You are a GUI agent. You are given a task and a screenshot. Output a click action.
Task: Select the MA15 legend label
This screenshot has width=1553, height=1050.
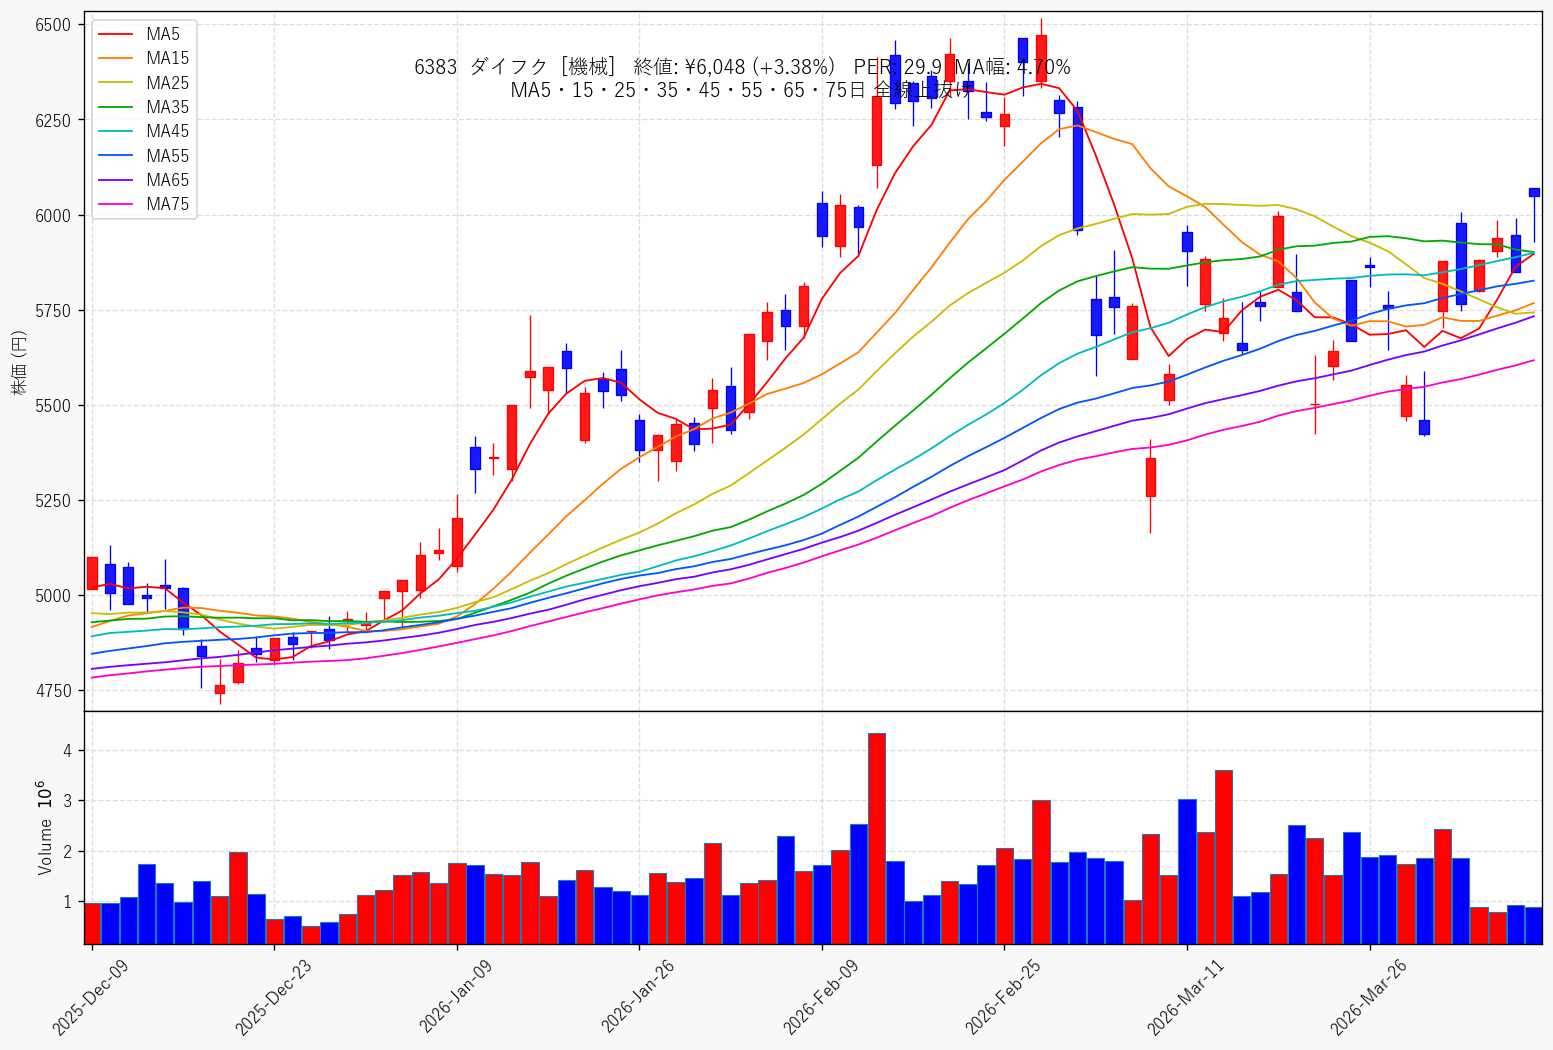167,59
